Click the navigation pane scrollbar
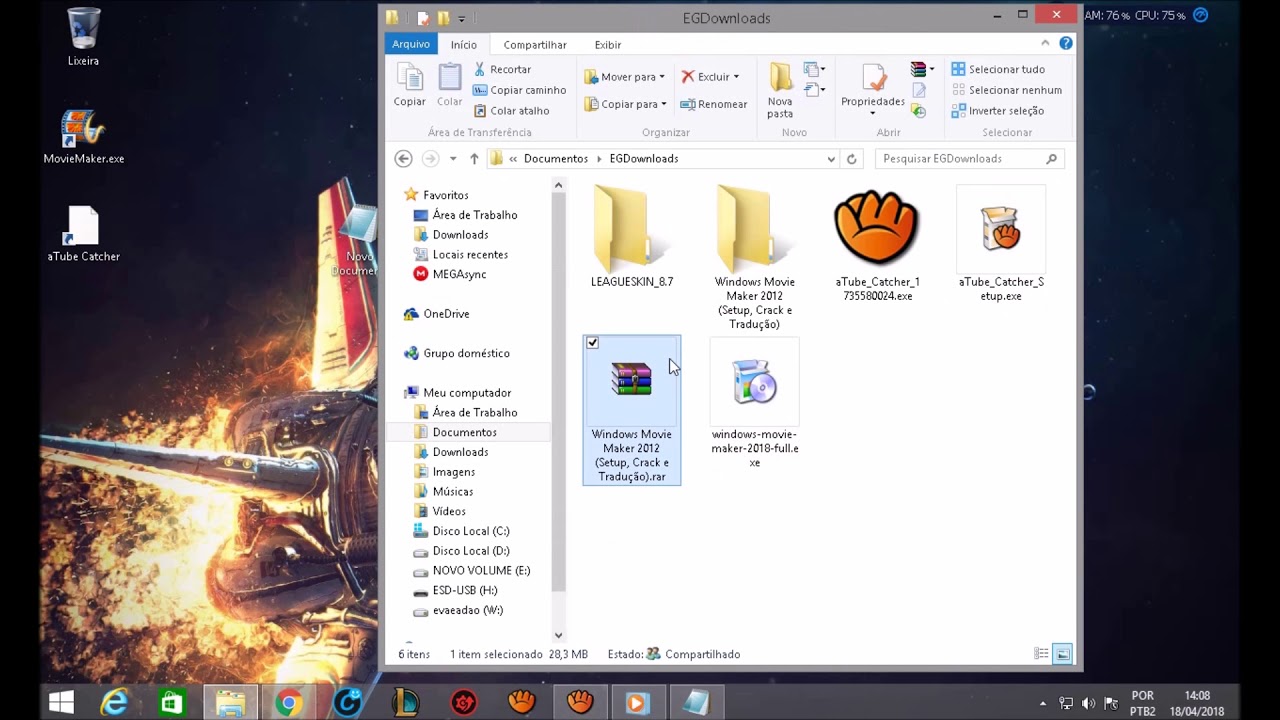Screen dimensions: 1280x720 (x=558, y=390)
